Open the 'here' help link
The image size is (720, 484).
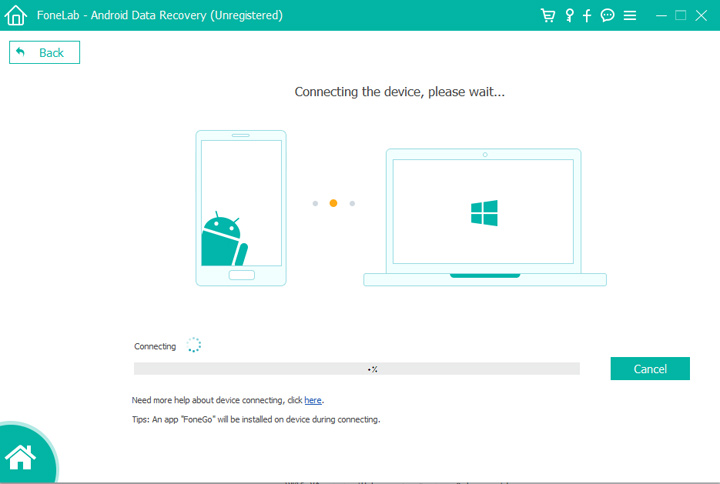(313, 400)
